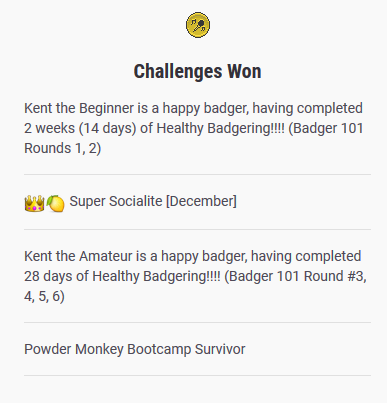Viewport: 387px width, 403px height.
Task: Click the word "Survivor" in the last entry
Action: point(220,349)
